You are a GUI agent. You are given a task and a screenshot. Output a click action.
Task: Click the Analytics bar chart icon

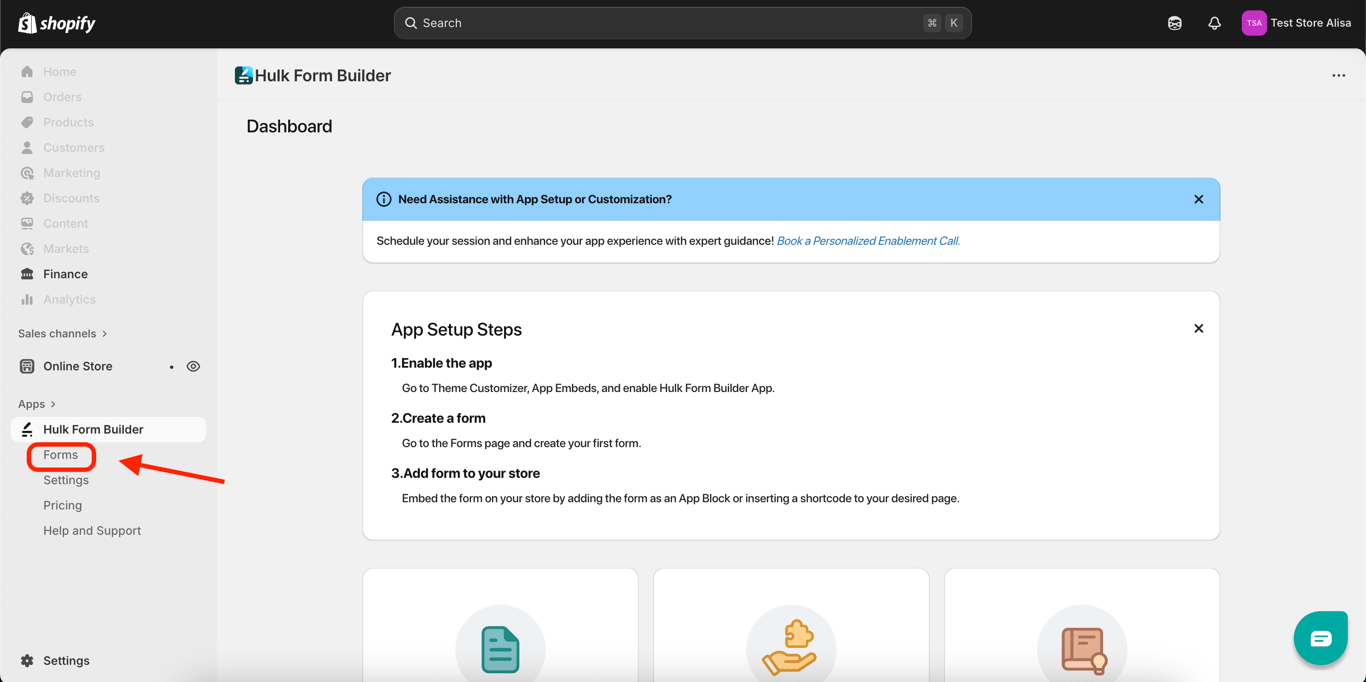pyautogui.click(x=27, y=299)
